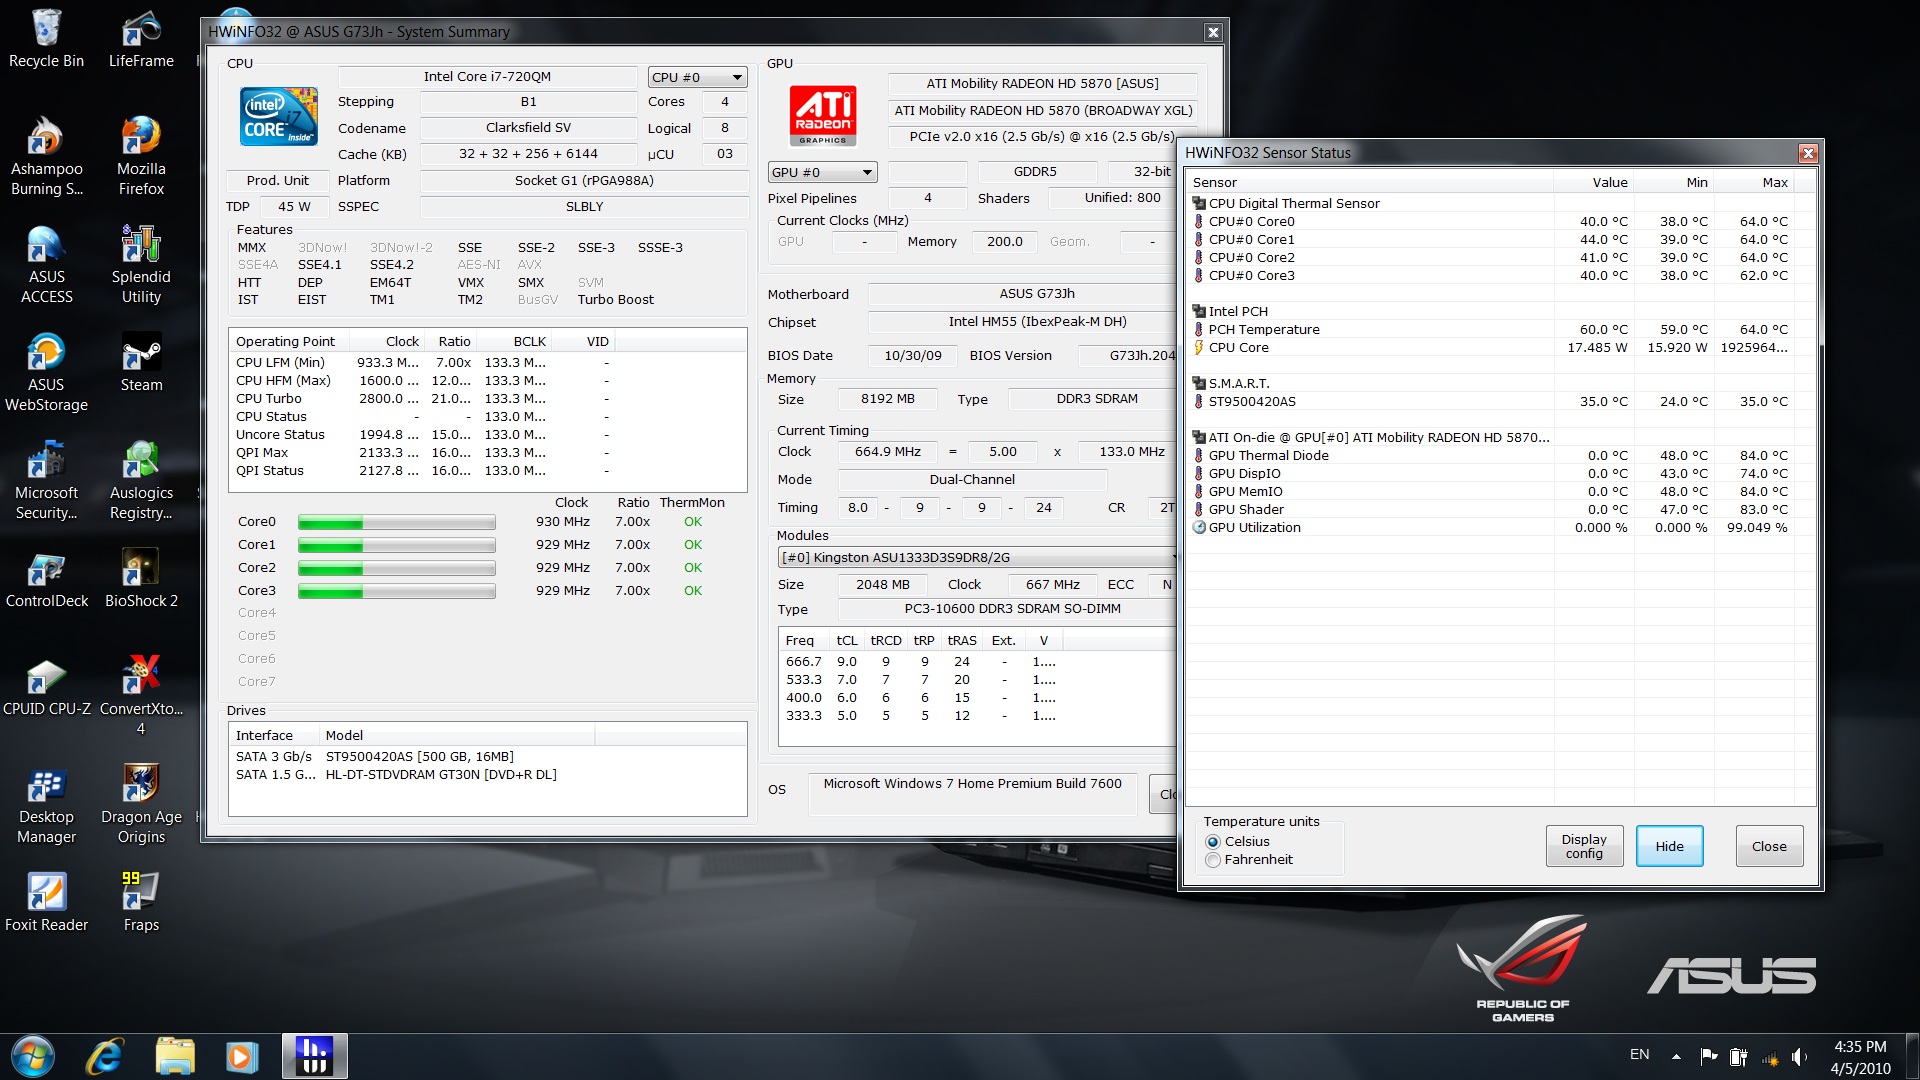The width and height of the screenshot is (1920, 1080).
Task: Open Windows Explorer from taskbar
Action: coord(175,1056)
